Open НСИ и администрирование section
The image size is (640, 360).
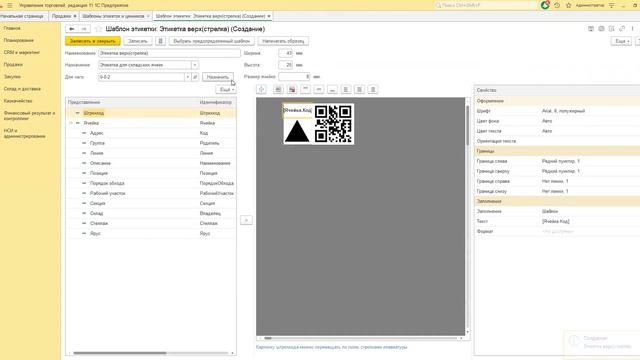tap(24, 133)
